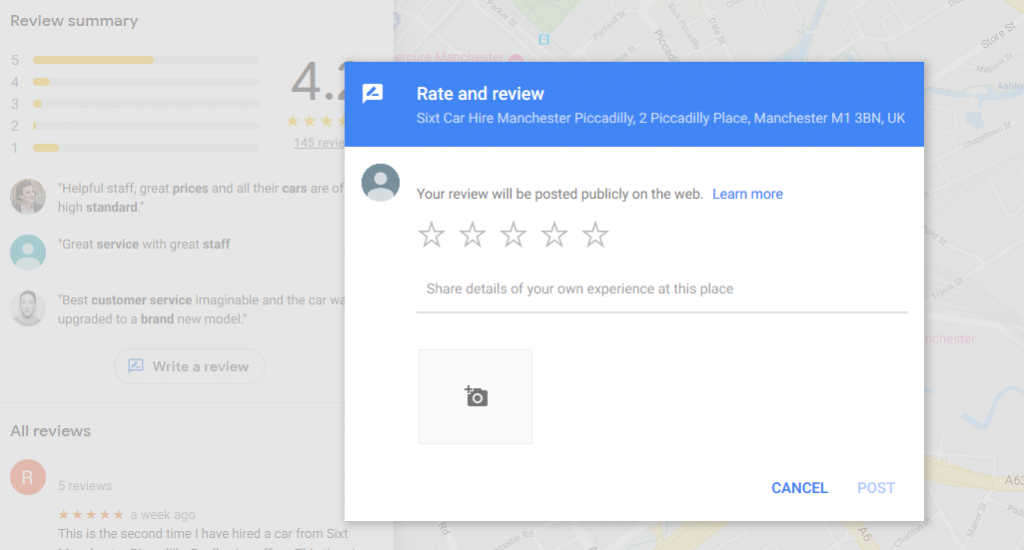
Task: Click the '5 reviews' text under reviewer
Action: tap(85, 486)
